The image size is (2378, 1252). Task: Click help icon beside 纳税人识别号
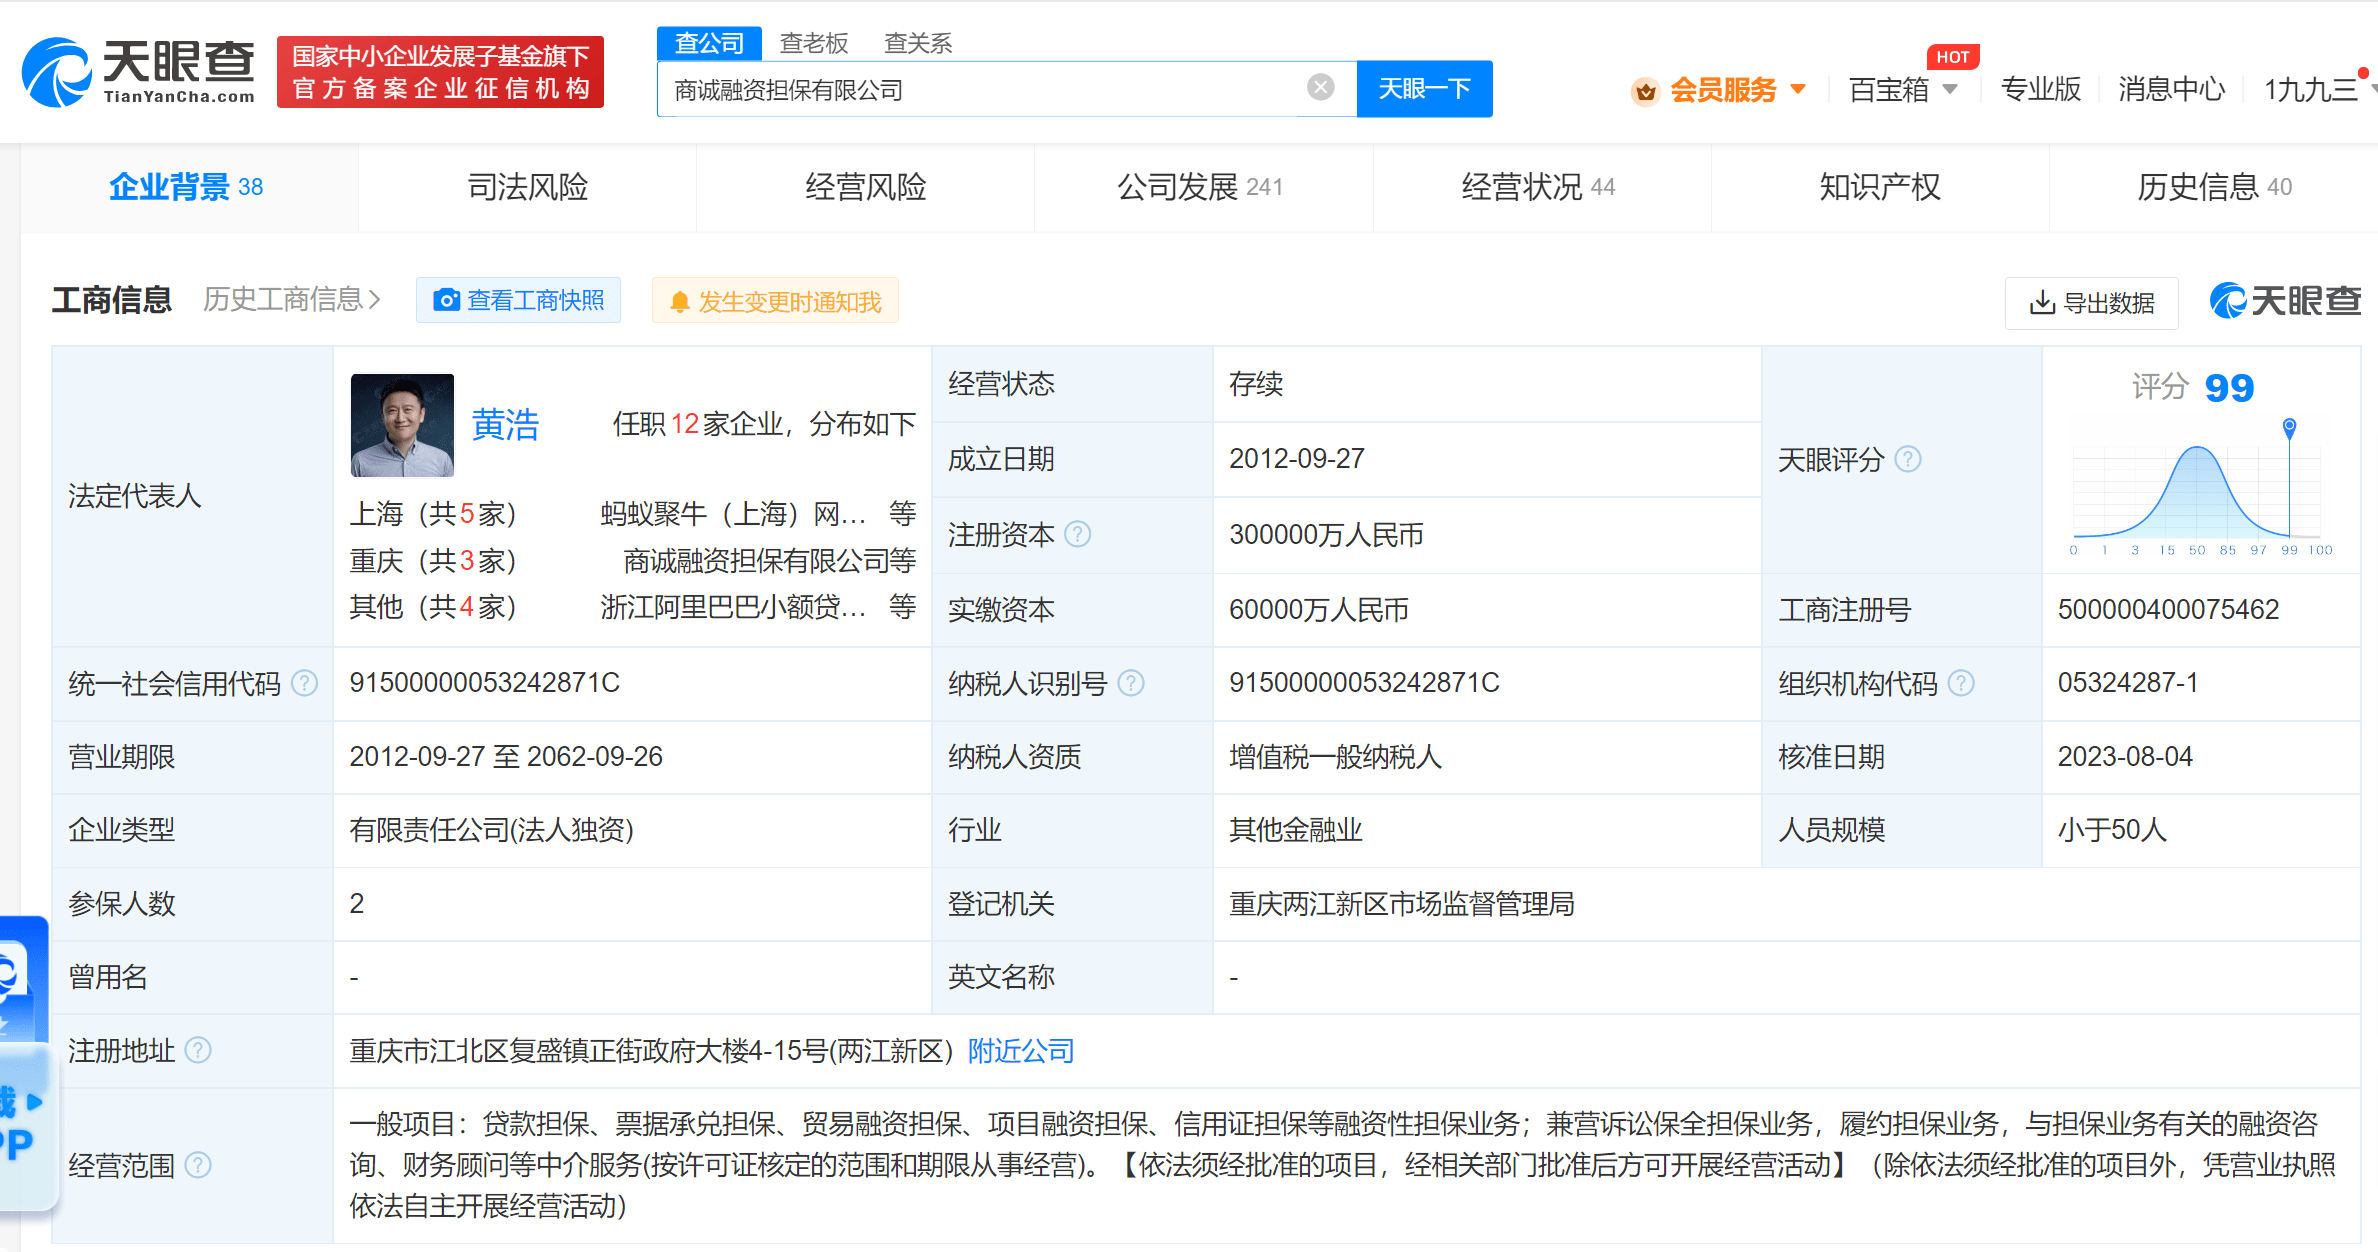(x=1131, y=683)
